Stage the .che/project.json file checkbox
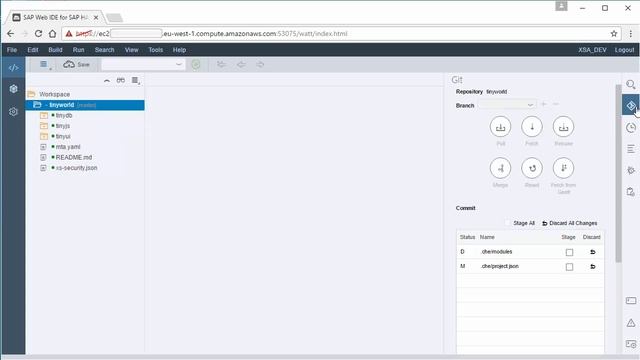 coord(569,267)
